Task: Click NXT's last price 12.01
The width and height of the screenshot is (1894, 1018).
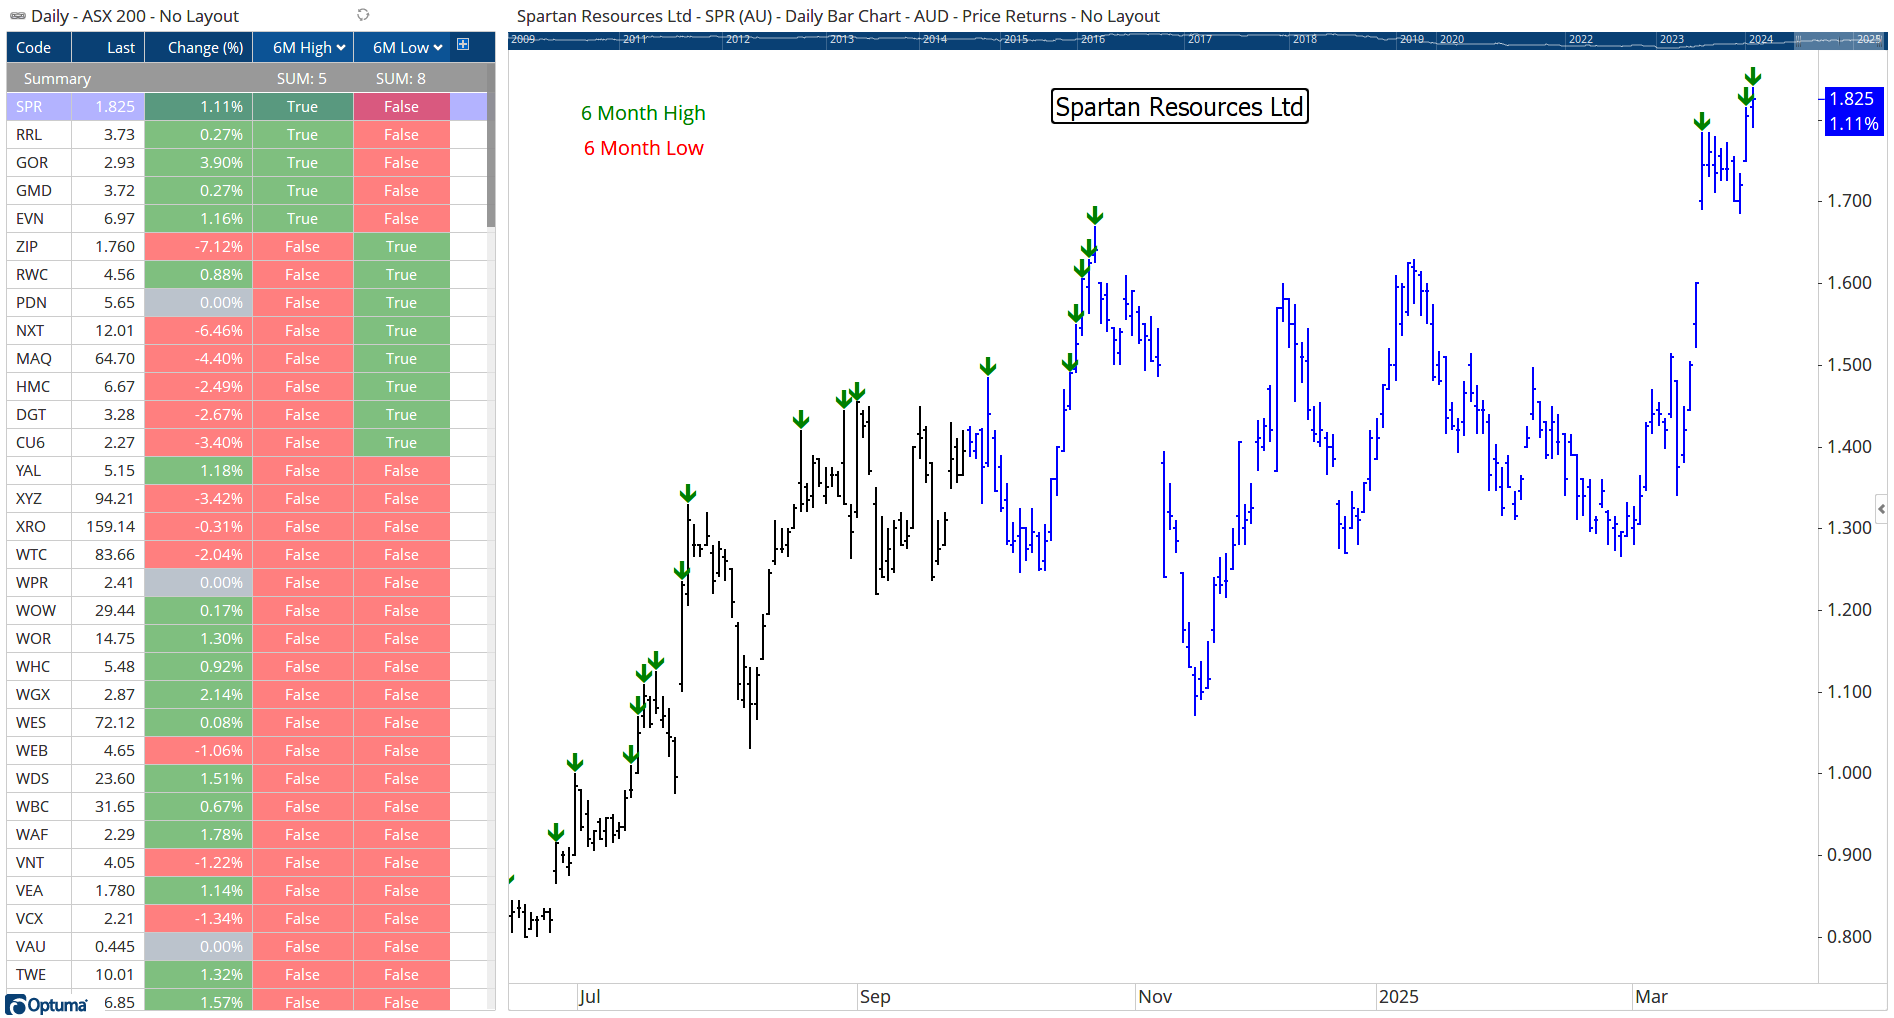Action: 109,331
